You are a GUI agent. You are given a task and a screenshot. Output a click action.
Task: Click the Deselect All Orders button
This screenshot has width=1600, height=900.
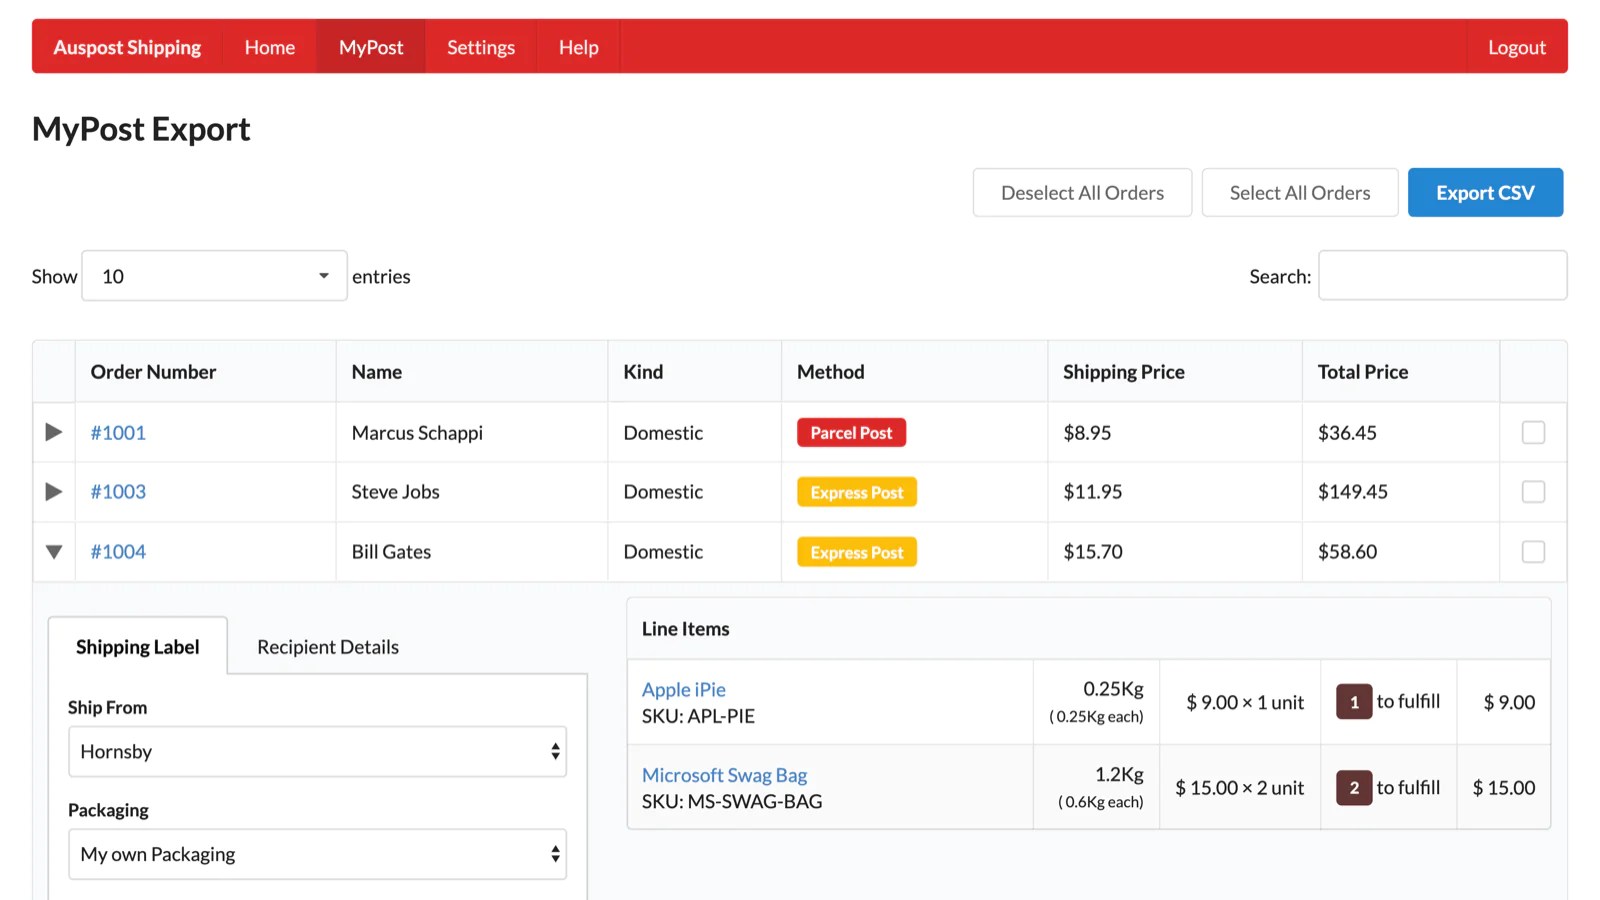1081,192
